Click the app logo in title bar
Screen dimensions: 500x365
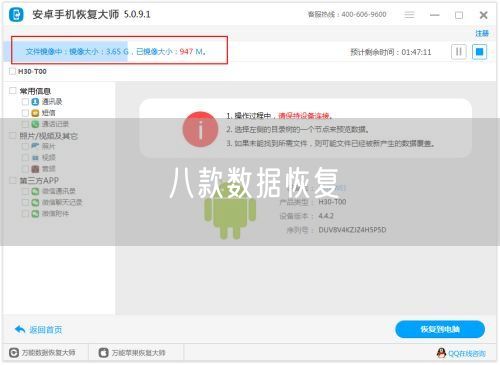click(16, 15)
